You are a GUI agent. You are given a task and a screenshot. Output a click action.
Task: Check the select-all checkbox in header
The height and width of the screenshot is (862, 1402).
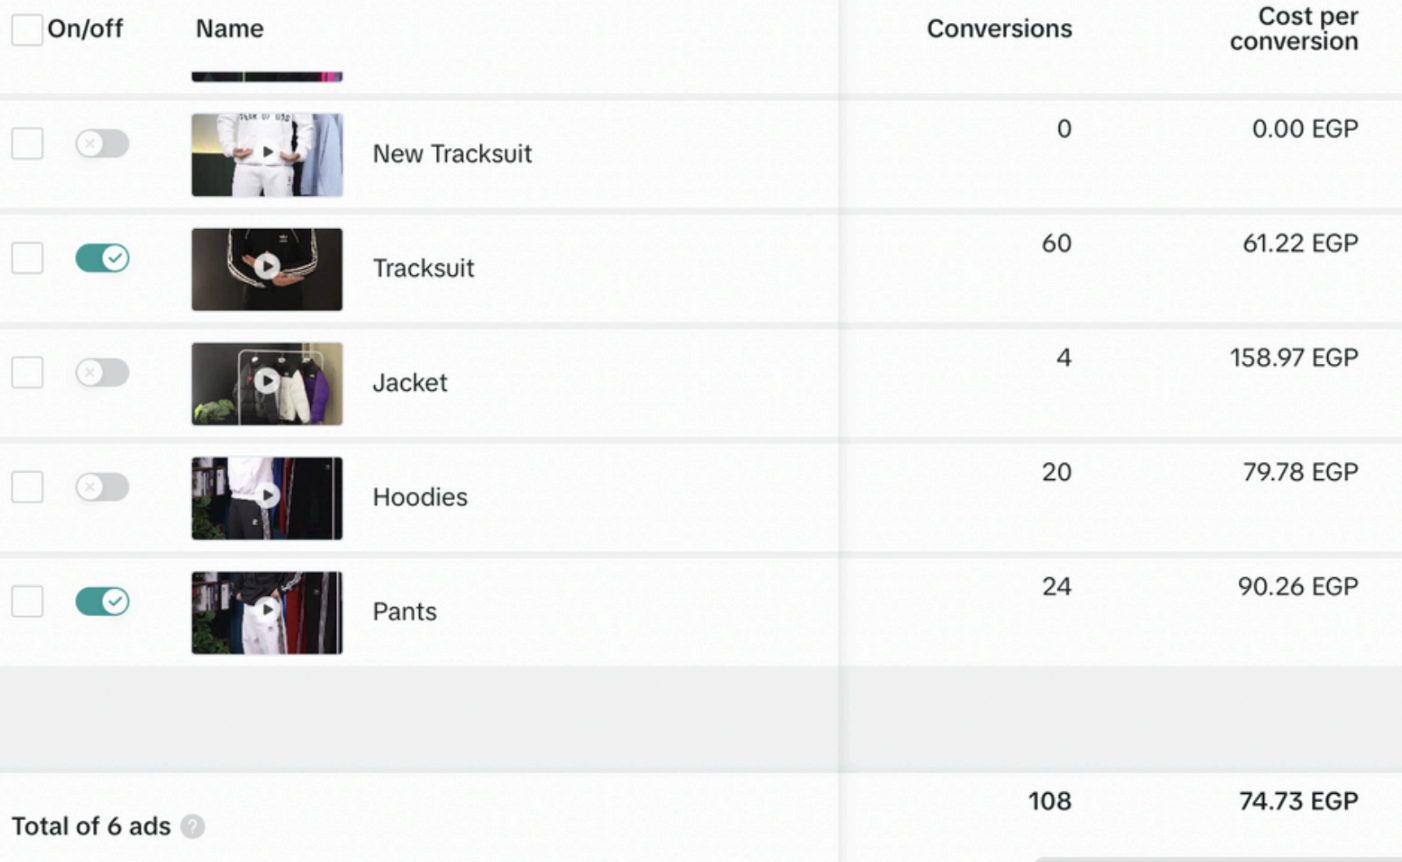point(27,30)
